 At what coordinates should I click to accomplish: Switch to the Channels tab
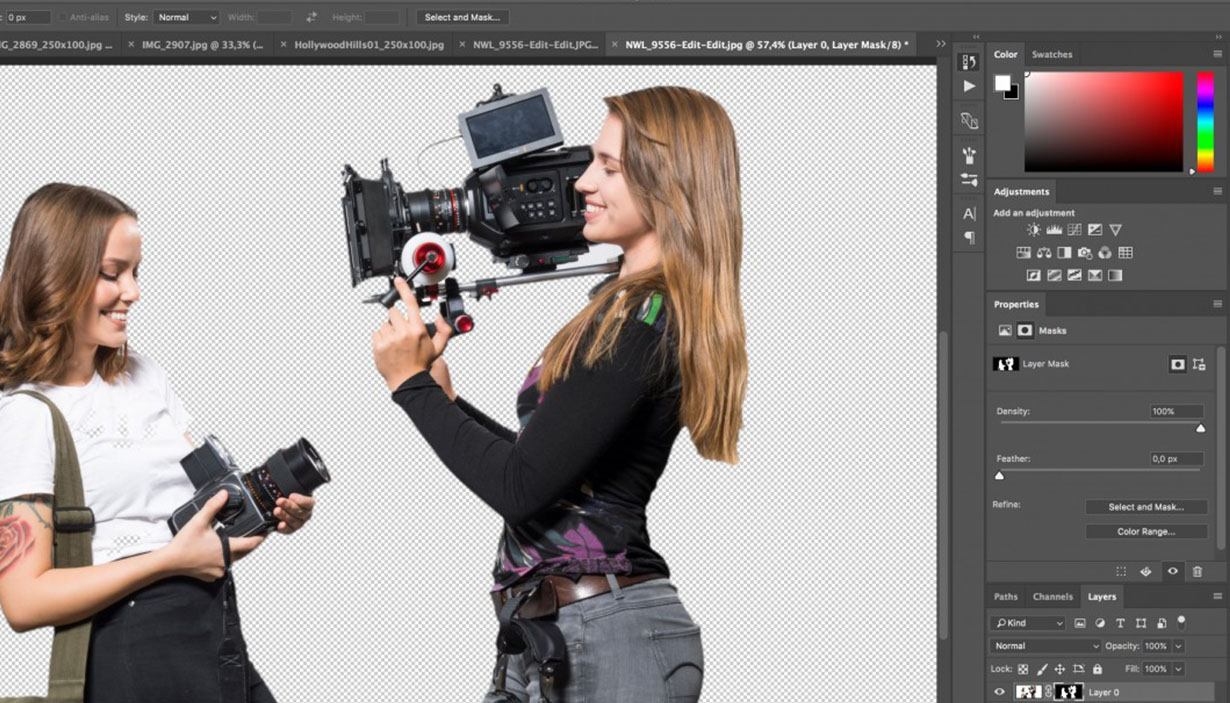(x=1052, y=597)
